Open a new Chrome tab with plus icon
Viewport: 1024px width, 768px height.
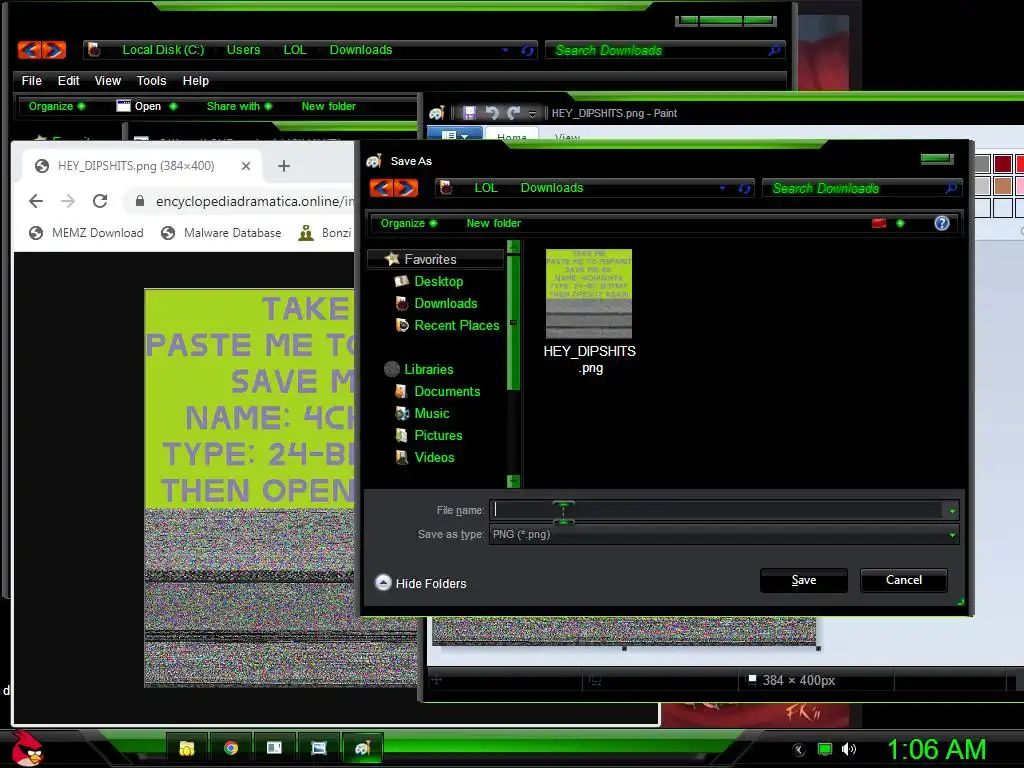pyautogui.click(x=283, y=166)
